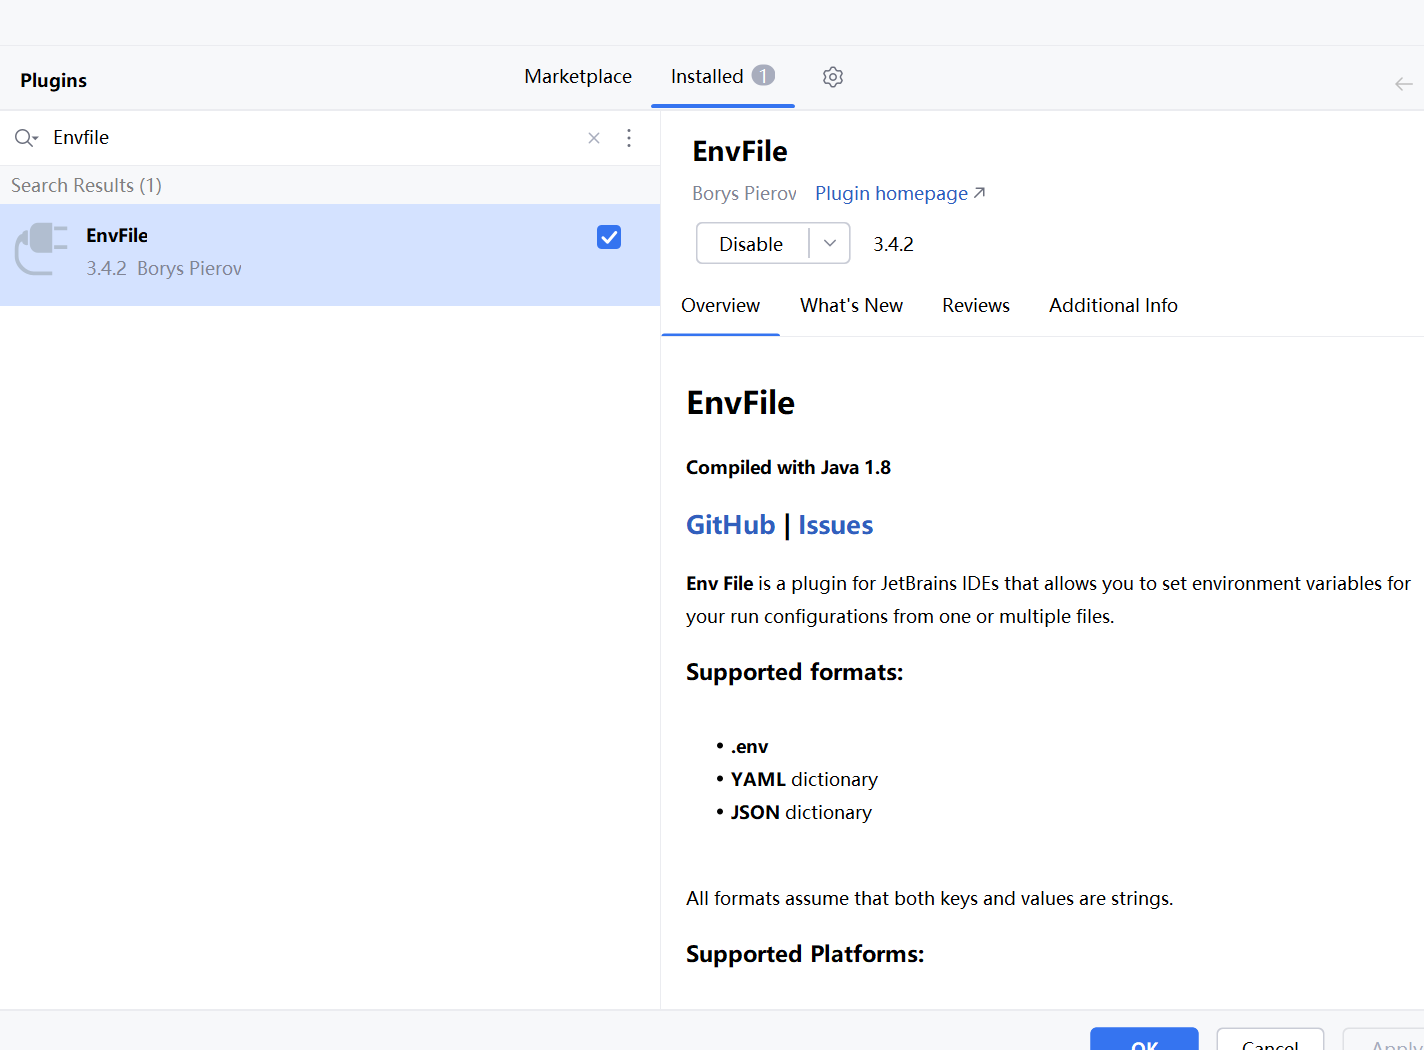
Task: Click version 3.4.2 beside Disable button
Action: click(x=893, y=244)
